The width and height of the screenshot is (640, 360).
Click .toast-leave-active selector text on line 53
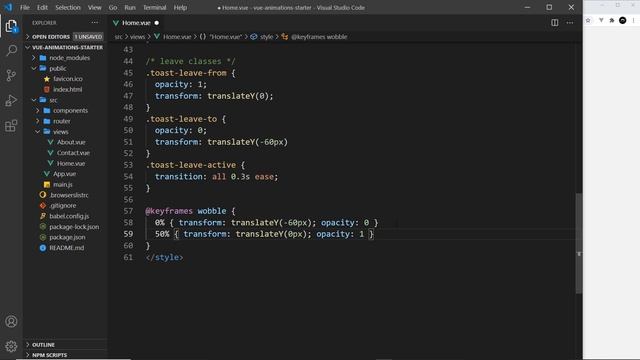(x=191, y=165)
